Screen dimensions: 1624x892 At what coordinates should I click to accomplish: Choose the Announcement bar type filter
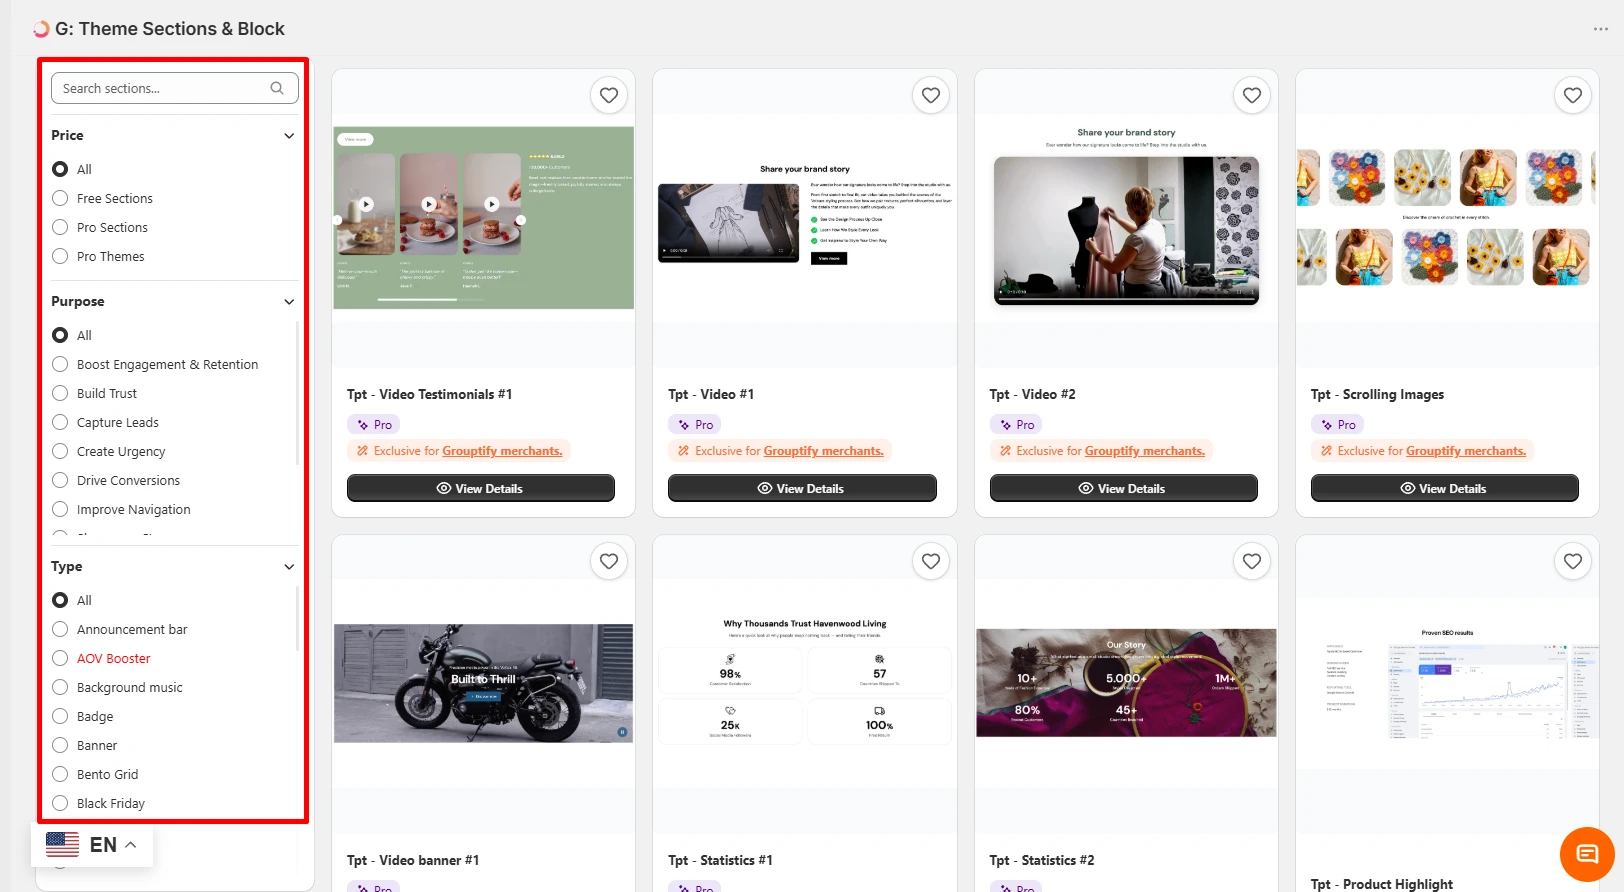click(x=60, y=629)
